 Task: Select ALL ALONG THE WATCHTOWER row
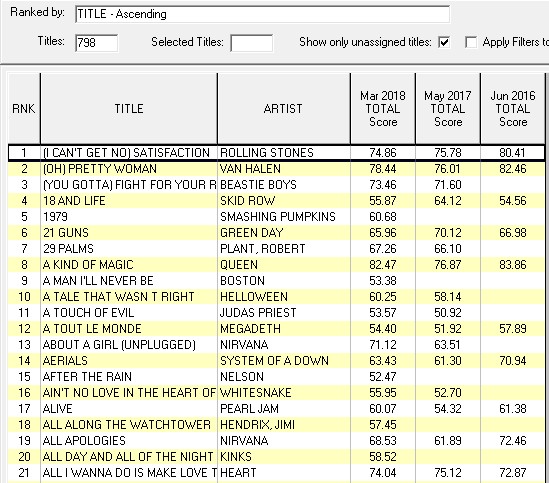(x=276, y=425)
